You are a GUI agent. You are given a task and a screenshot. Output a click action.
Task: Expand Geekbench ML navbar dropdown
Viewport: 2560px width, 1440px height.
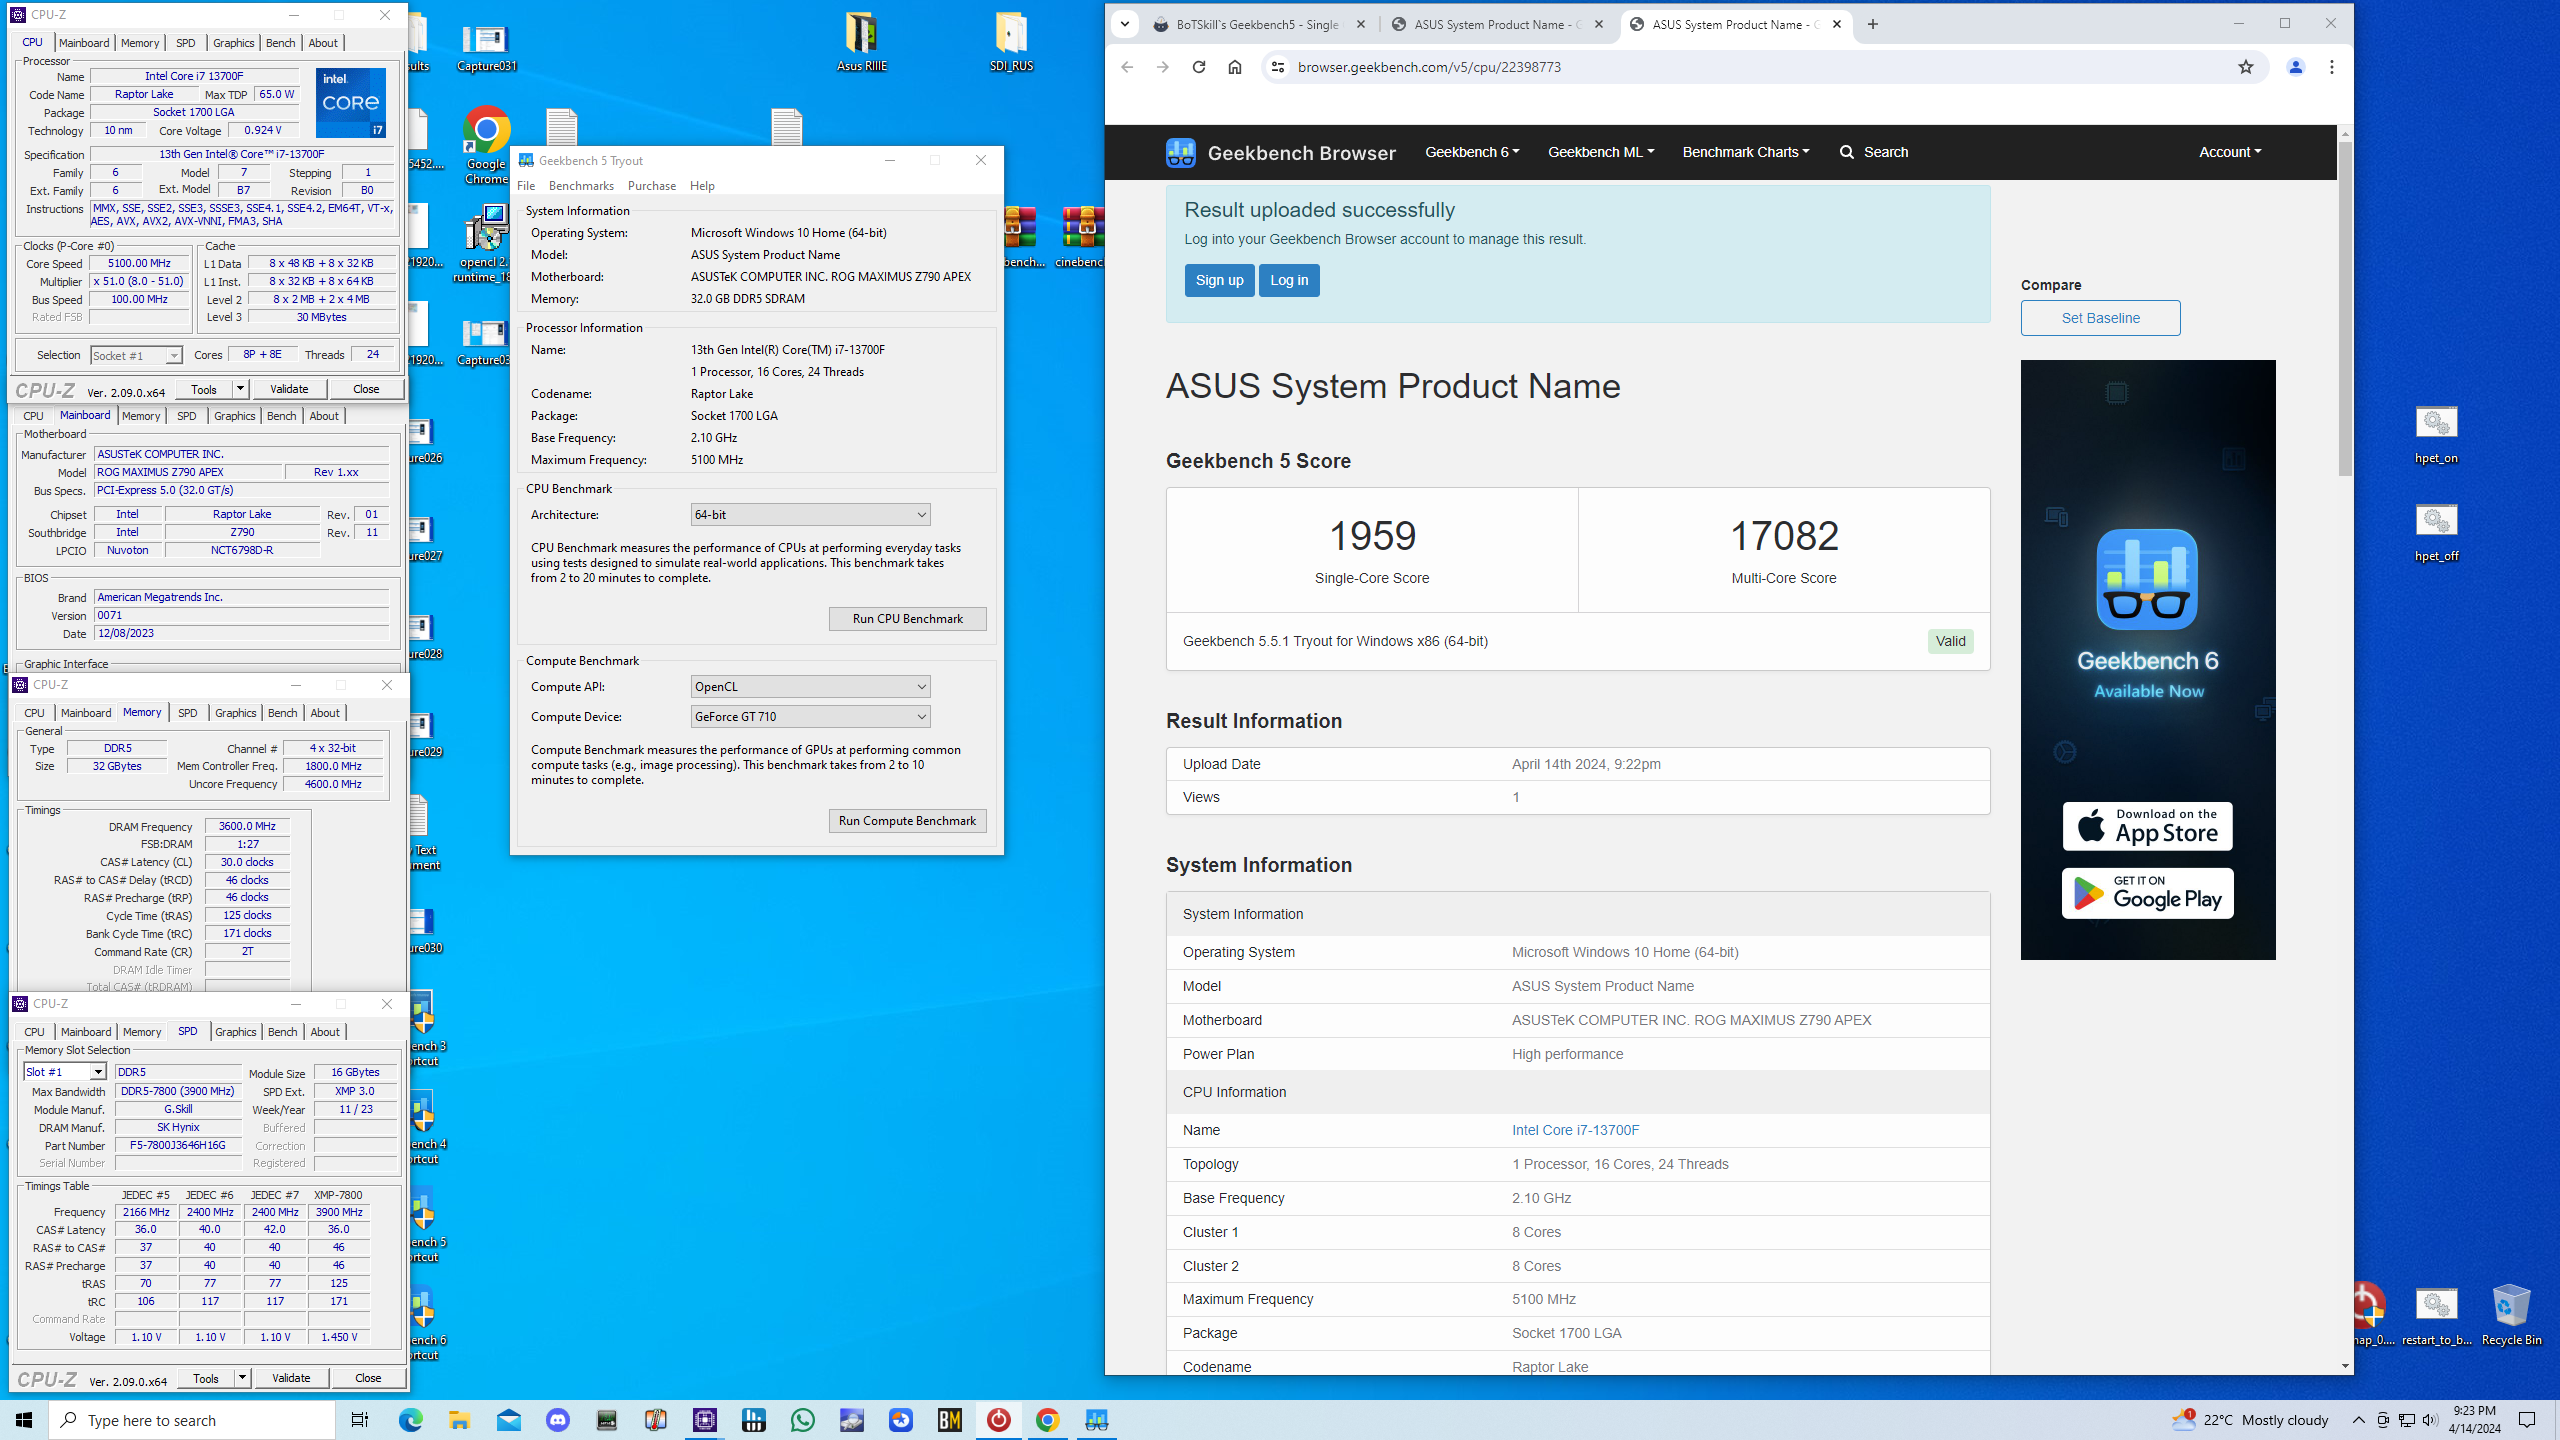(1601, 152)
